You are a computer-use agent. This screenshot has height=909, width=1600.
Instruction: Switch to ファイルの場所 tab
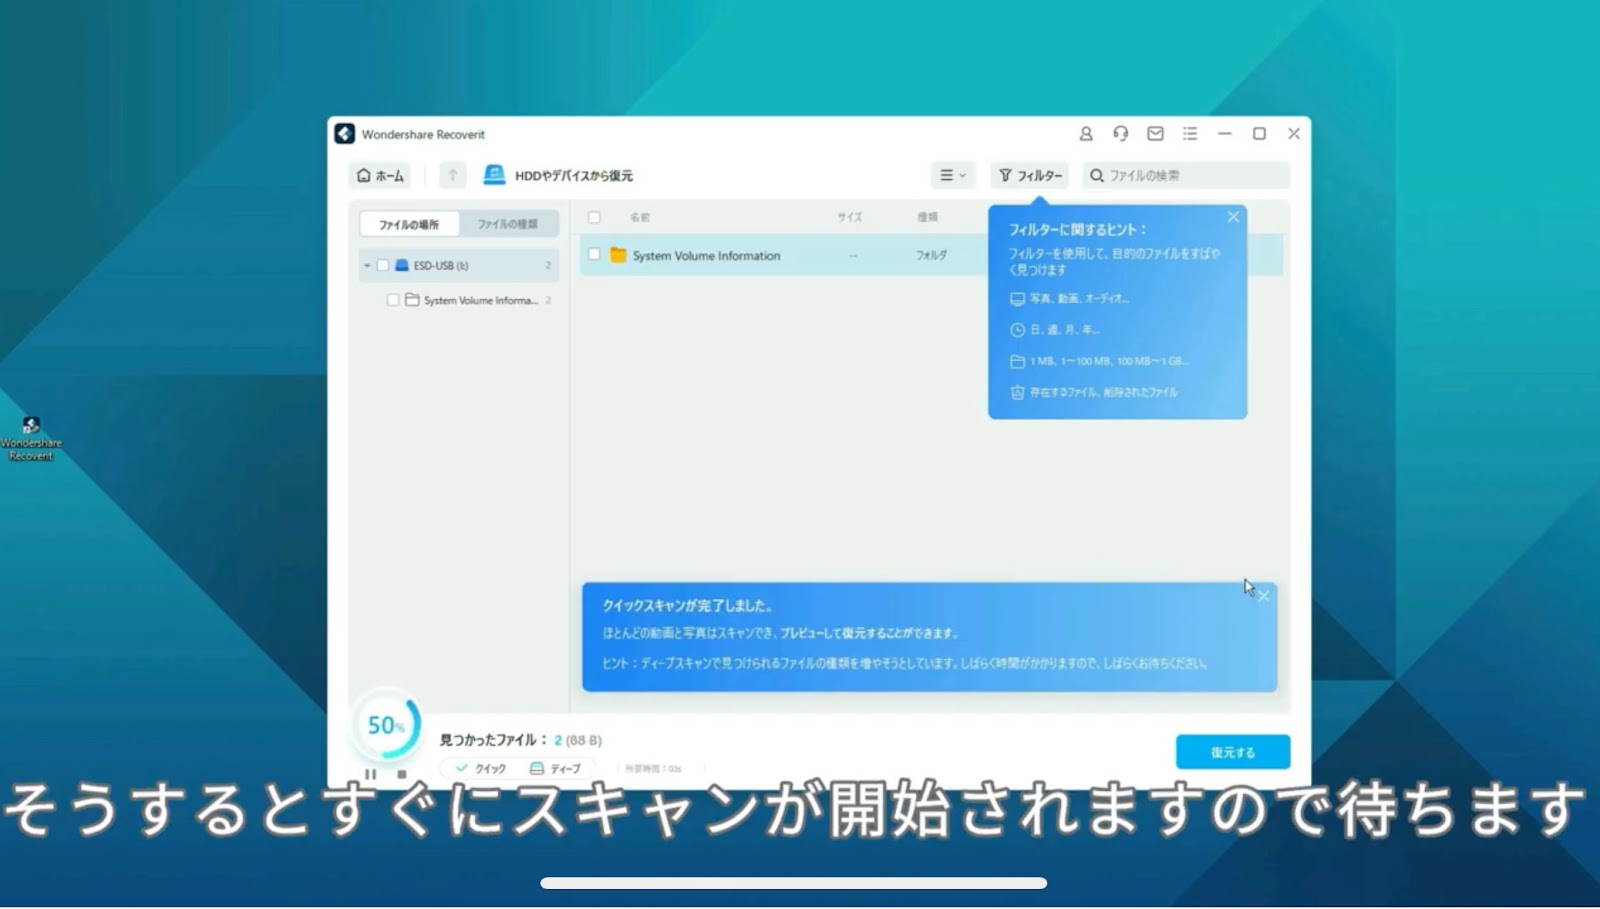click(408, 224)
